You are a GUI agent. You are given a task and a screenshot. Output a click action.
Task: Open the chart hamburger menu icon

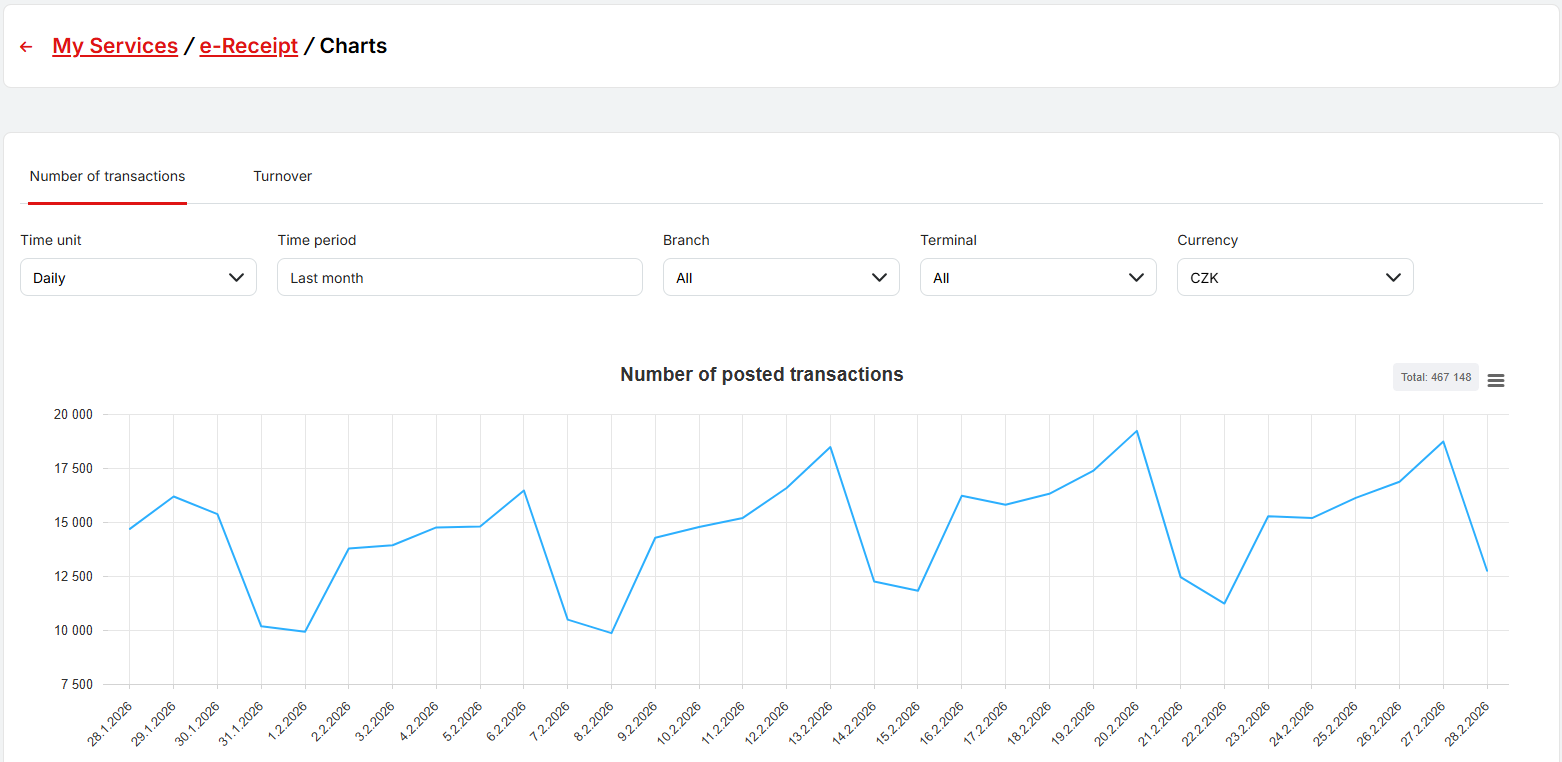[x=1495, y=380]
